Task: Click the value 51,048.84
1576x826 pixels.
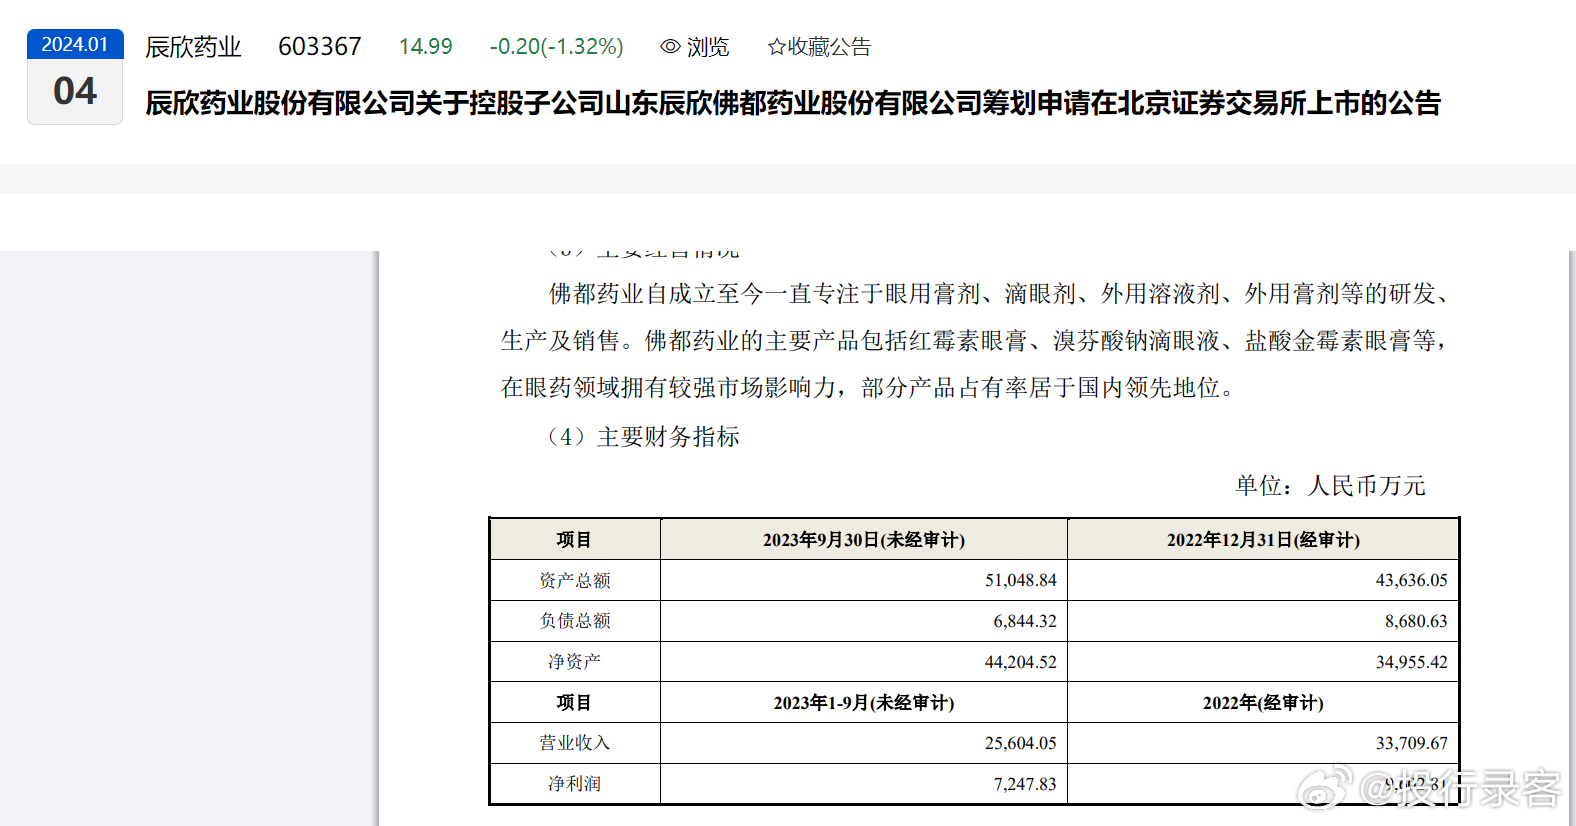Action: 1021,580
